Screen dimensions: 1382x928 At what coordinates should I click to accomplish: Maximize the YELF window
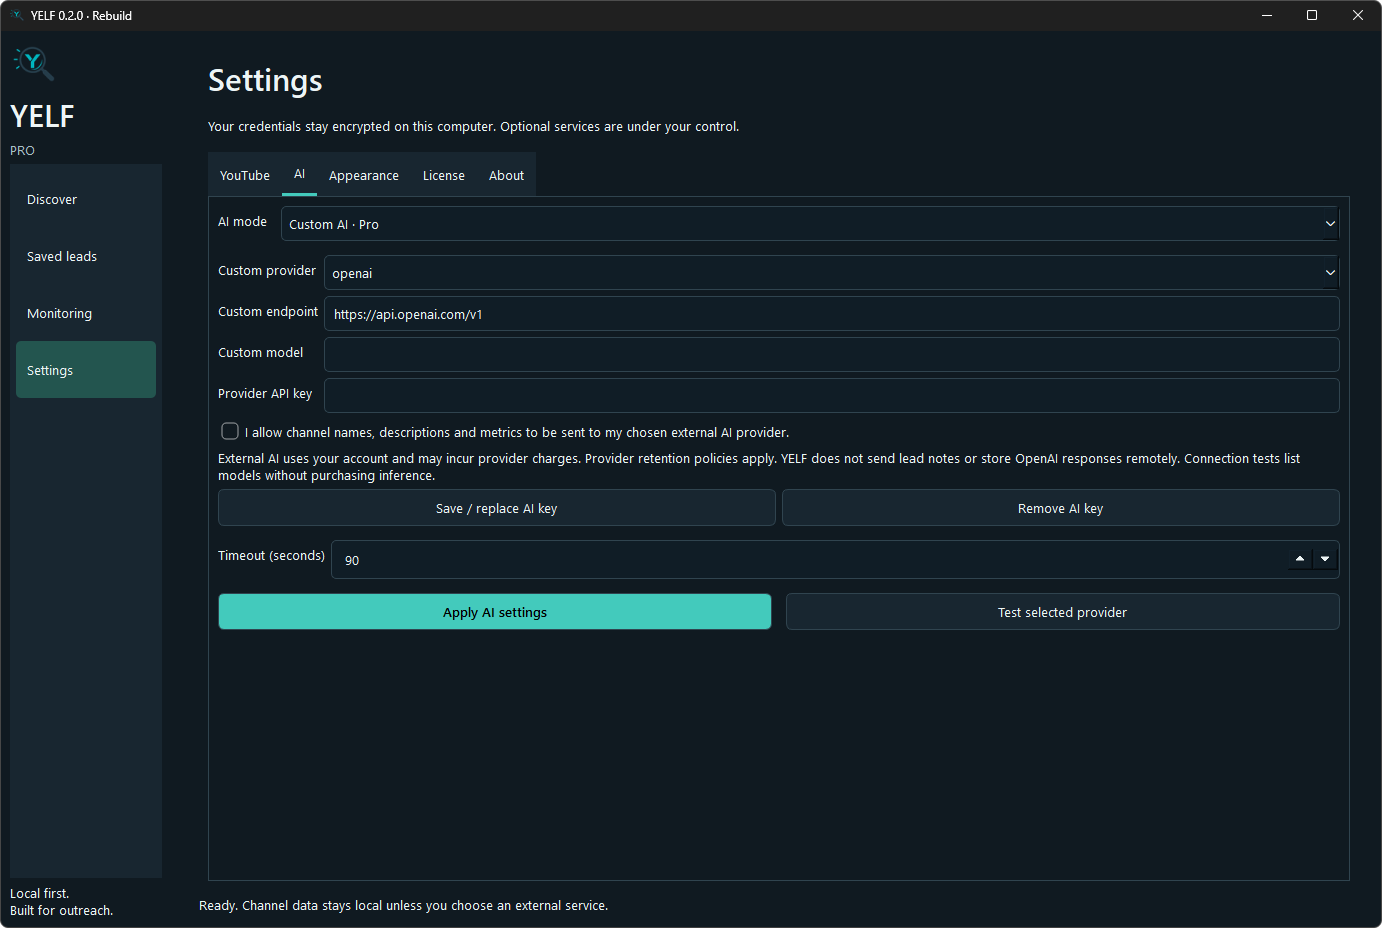[x=1312, y=15]
